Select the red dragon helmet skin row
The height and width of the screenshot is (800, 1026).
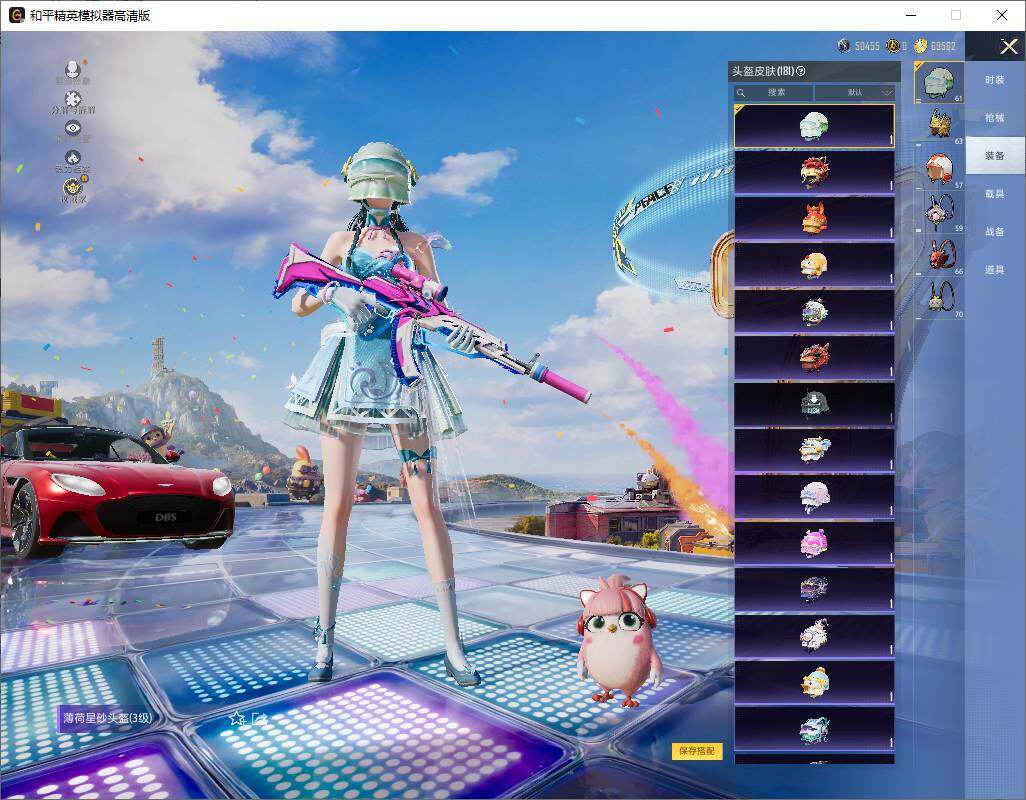click(x=814, y=172)
